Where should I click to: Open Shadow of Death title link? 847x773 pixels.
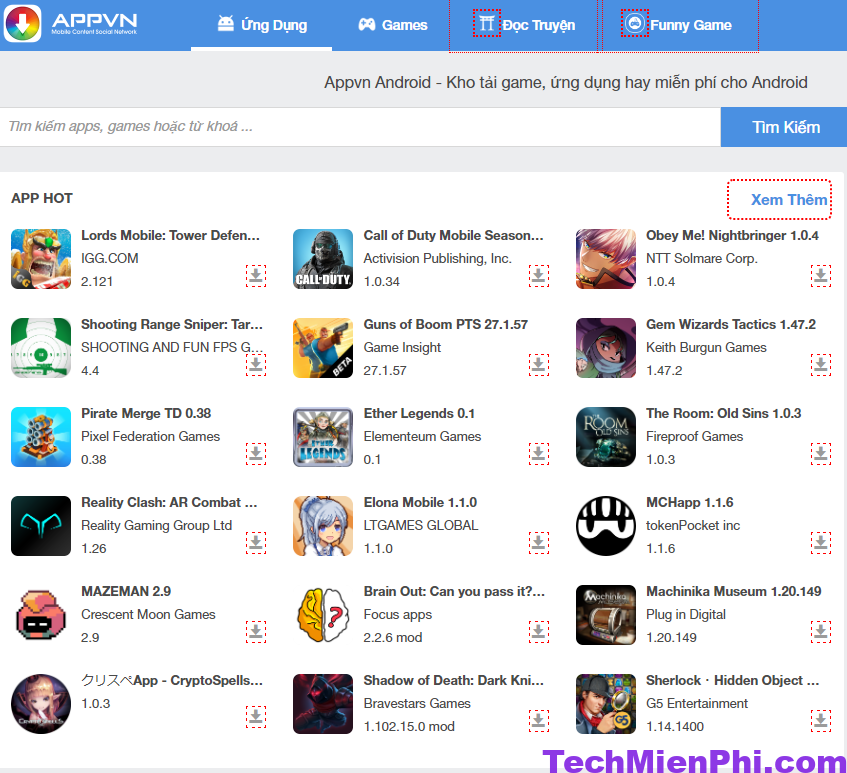coord(453,680)
